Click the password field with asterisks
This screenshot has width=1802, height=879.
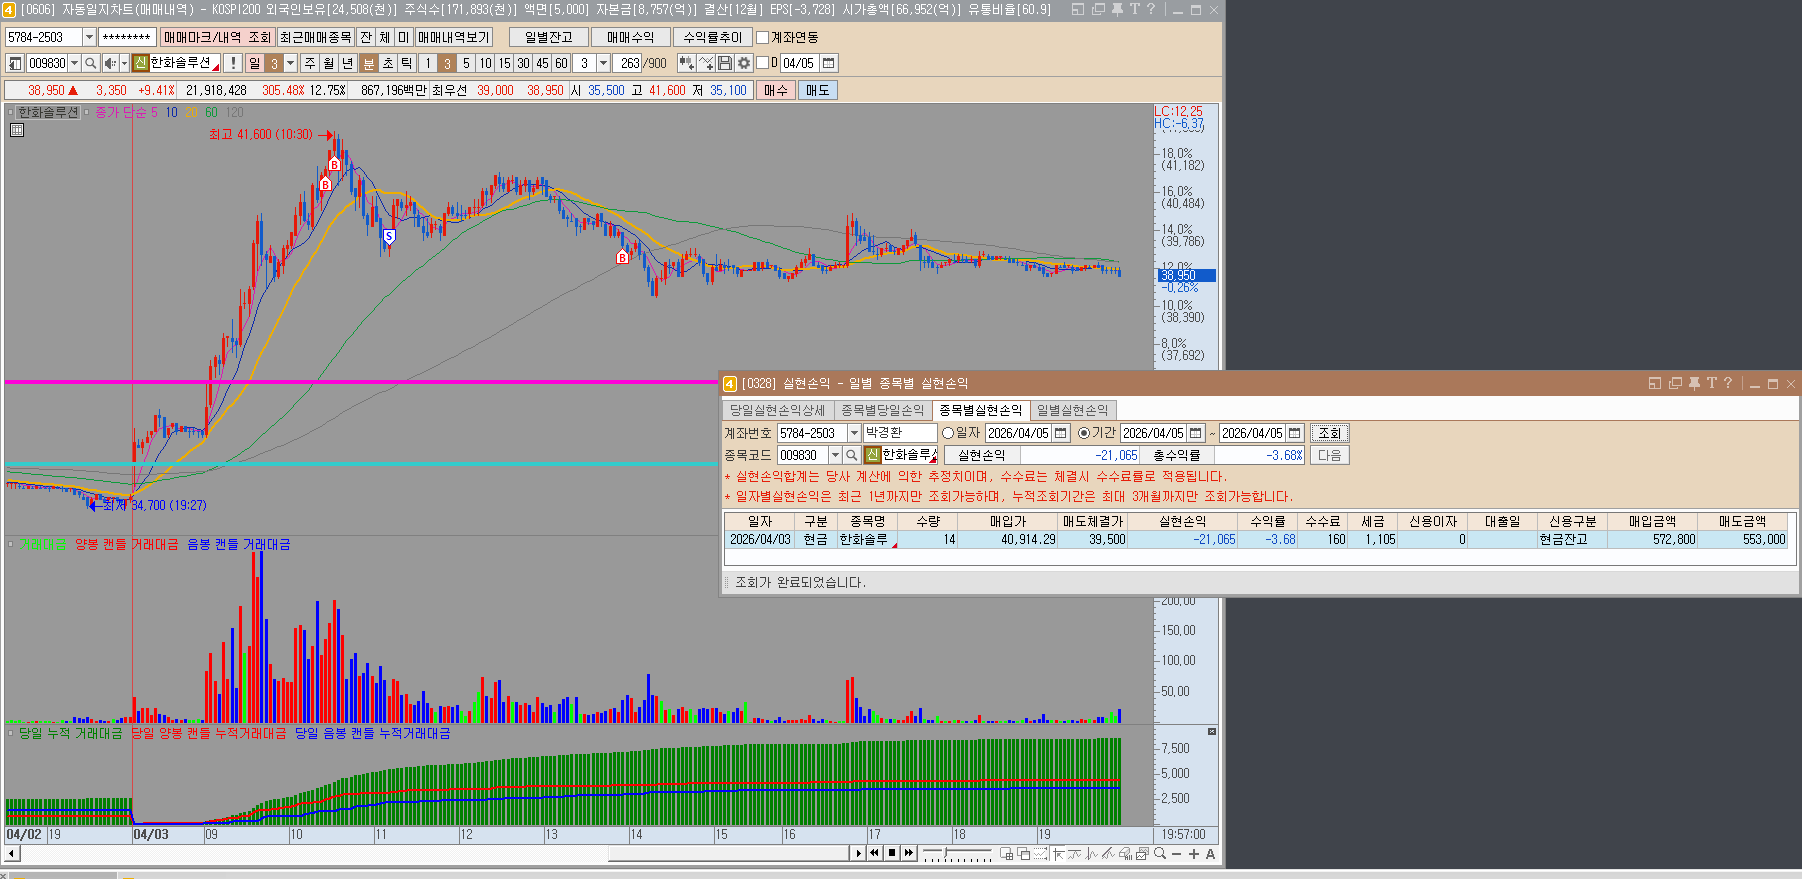[x=127, y=37]
